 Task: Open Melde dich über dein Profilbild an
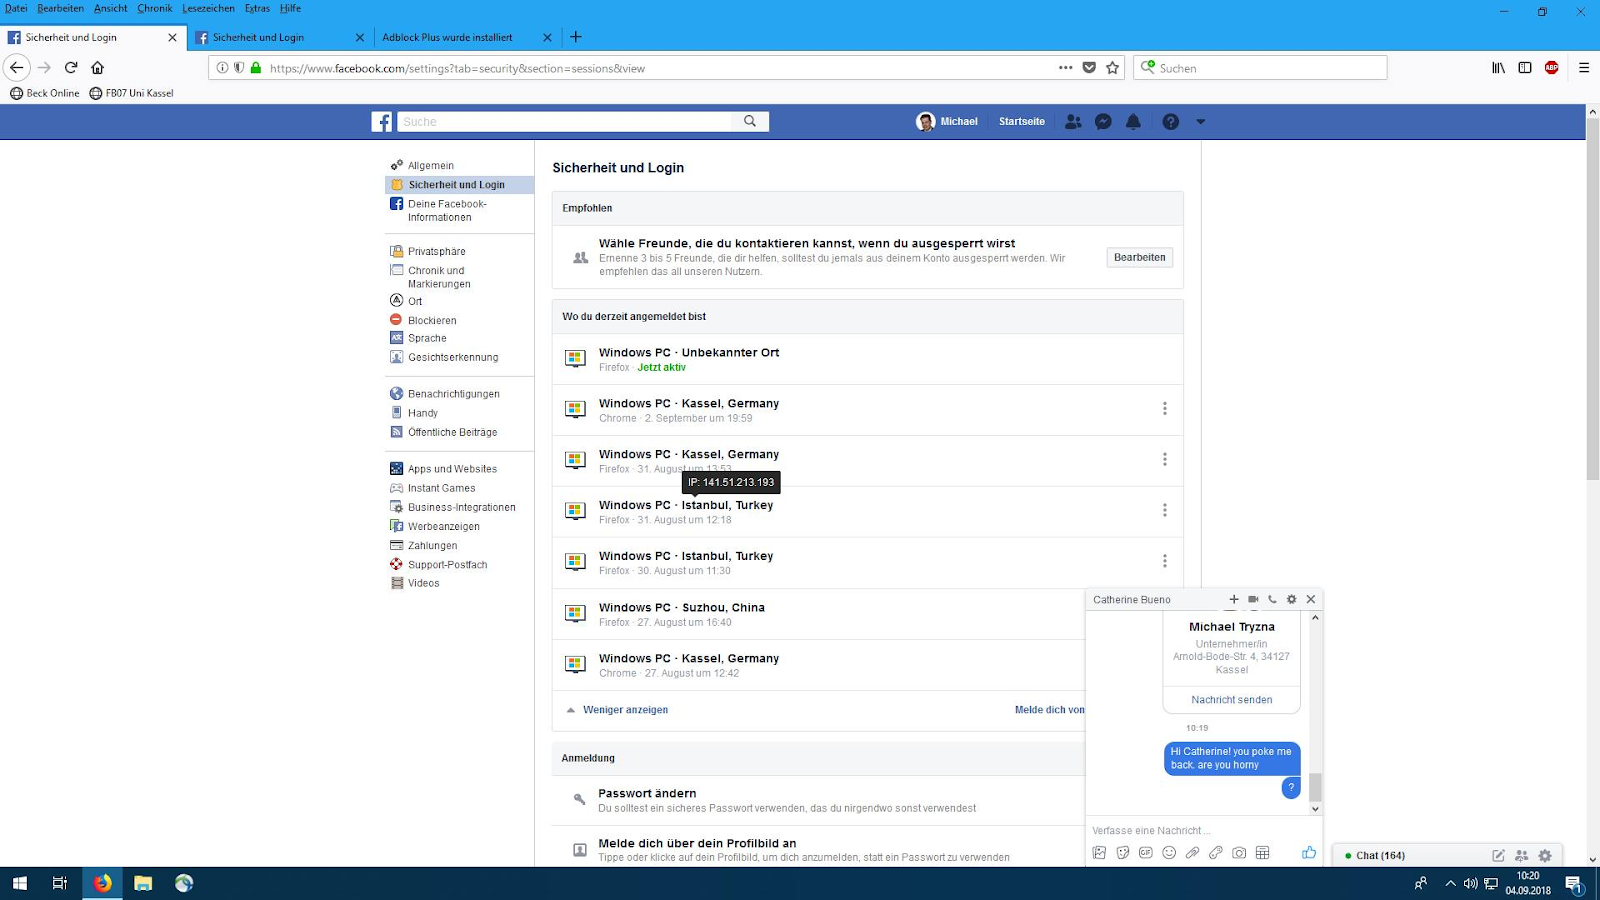pyautogui.click(x=697, y=844)
